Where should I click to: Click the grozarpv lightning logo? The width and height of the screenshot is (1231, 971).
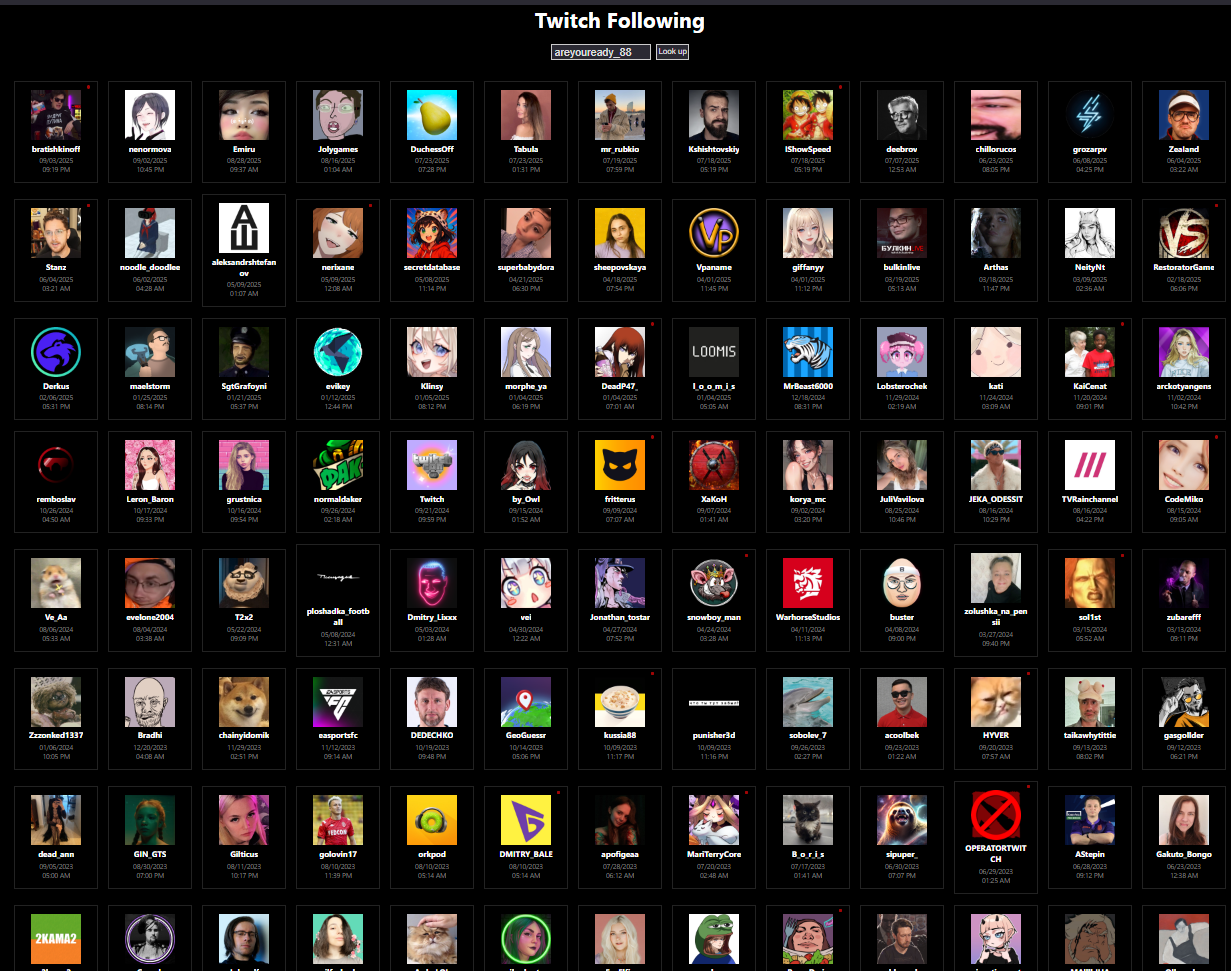(x=1090, y=115)
